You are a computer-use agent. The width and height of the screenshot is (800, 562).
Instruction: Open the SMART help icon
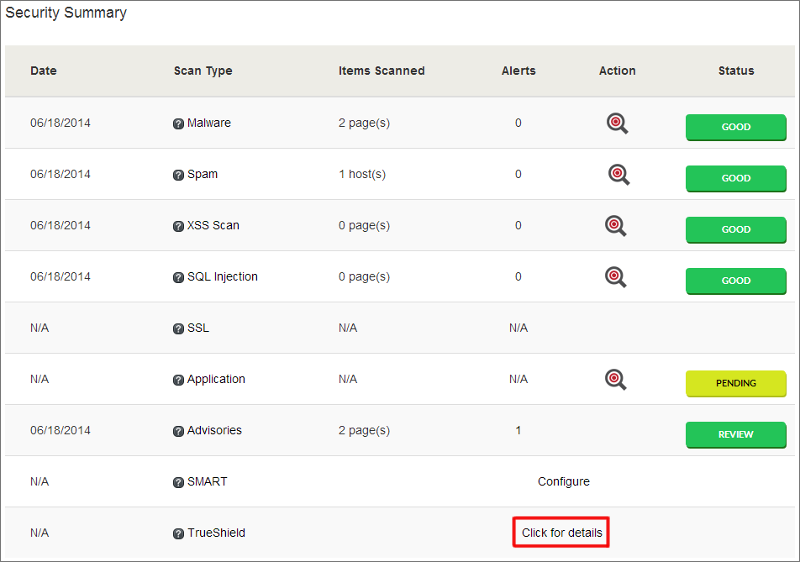(x=178, y=482)
